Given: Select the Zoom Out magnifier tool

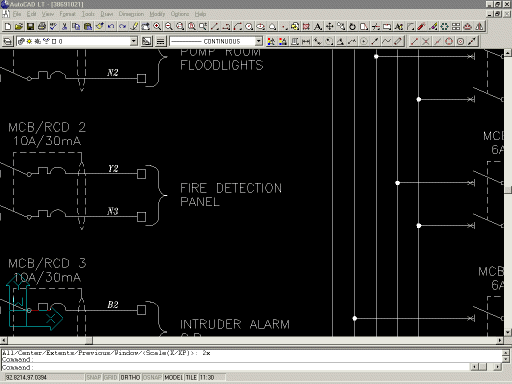Looking at the screenshot, I should coord(169,26).
